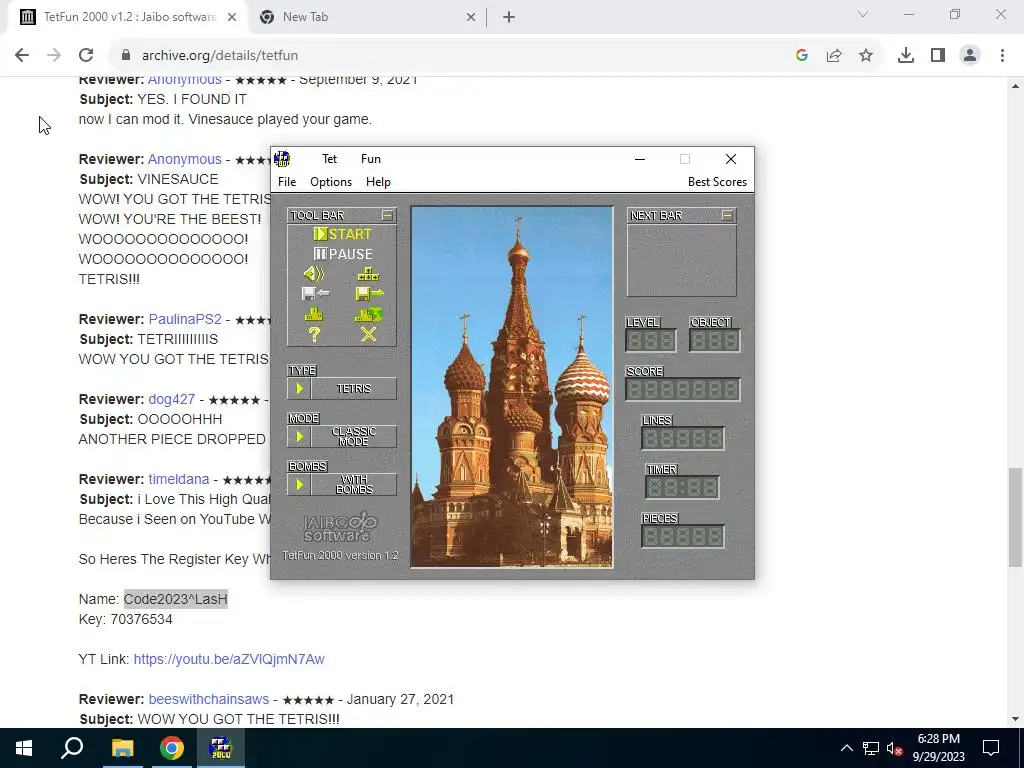Screen dimensions: 1024x768
Task: Open Chrome profile avatar
Action: 970,56
